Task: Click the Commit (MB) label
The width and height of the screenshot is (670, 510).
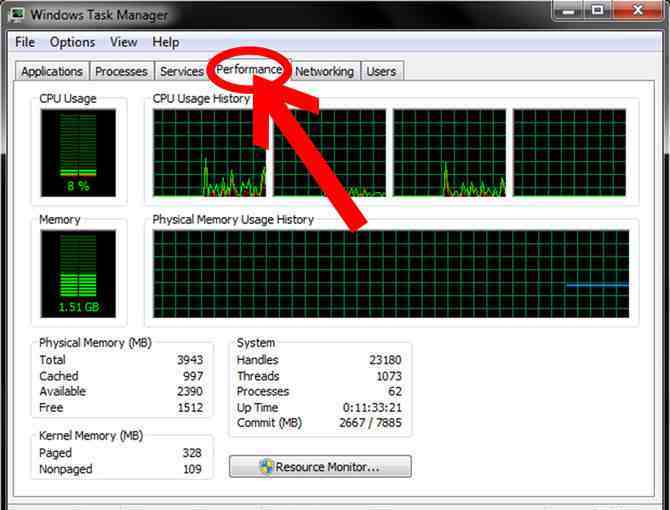Action: pyautogui.click(x=269, y=423)
